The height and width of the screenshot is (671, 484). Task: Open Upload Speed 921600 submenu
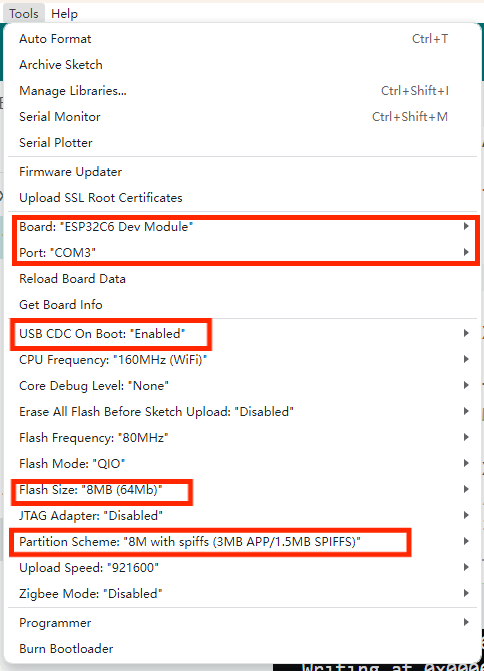242,568
